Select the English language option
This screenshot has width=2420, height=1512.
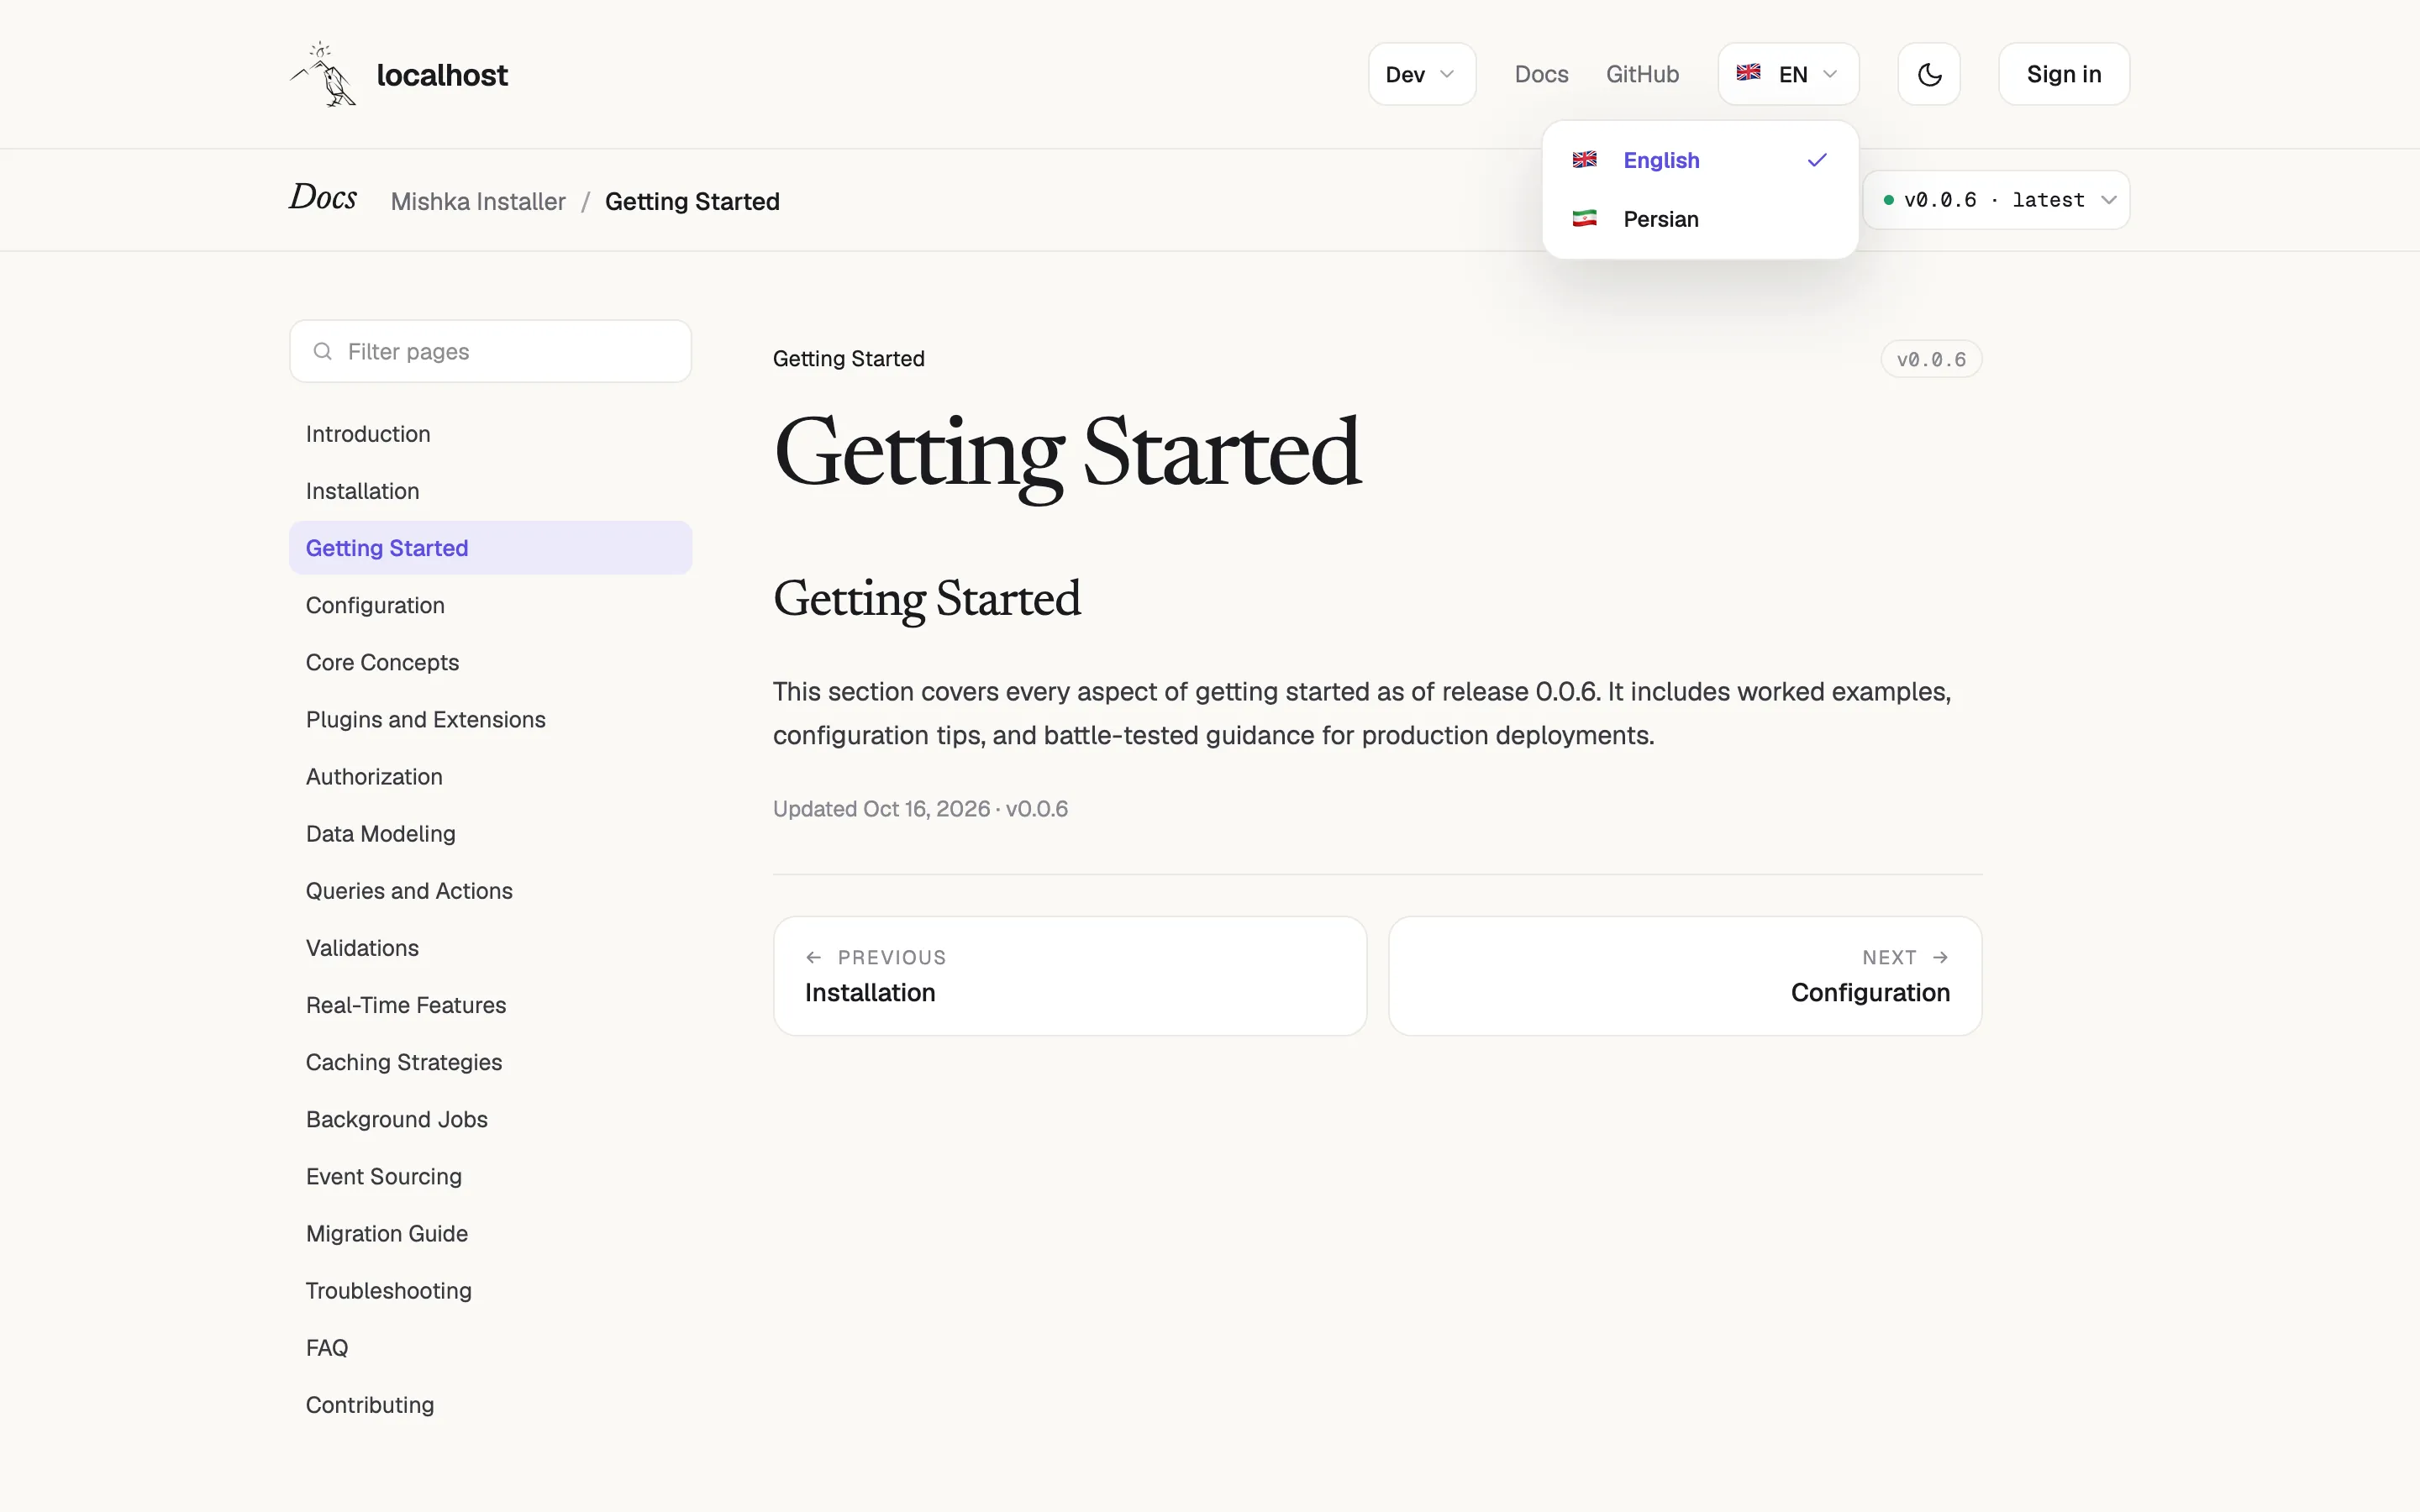(x=1700, y=160)
